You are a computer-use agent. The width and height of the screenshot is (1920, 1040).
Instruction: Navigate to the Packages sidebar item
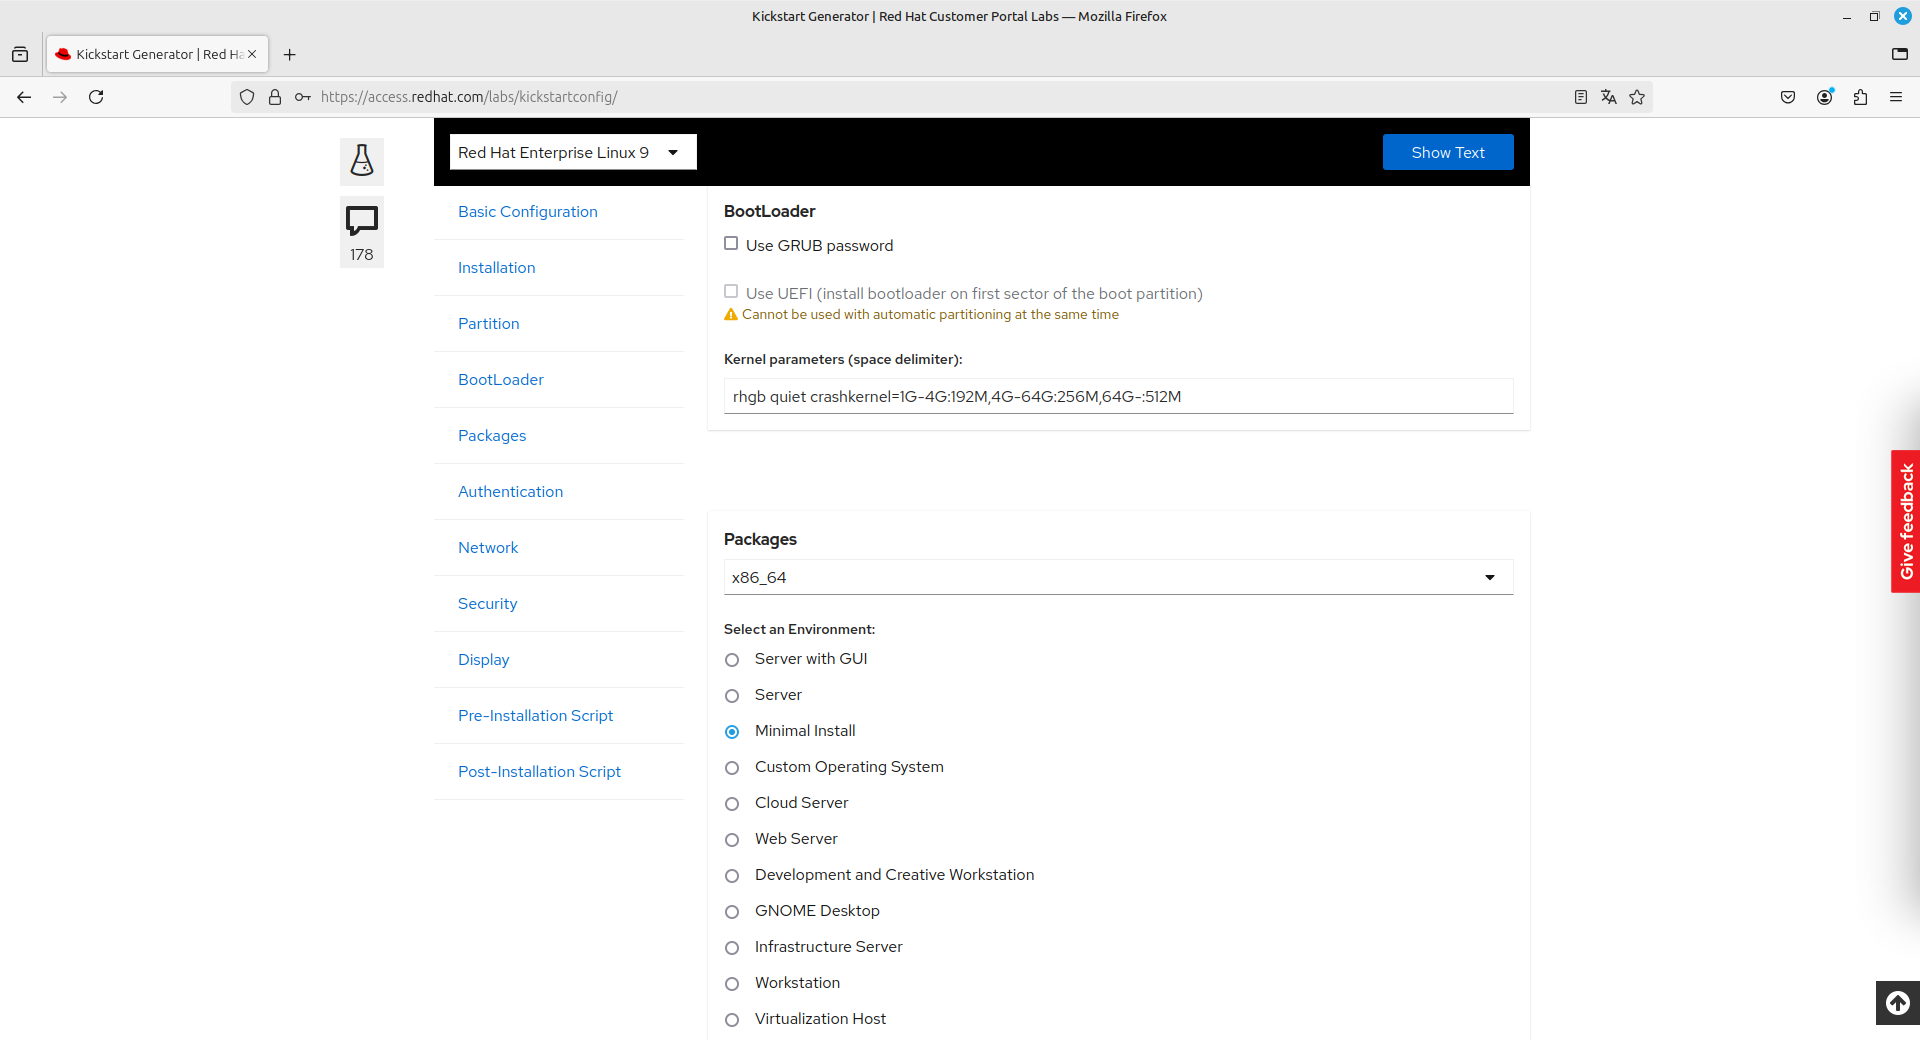pos(492,436)
